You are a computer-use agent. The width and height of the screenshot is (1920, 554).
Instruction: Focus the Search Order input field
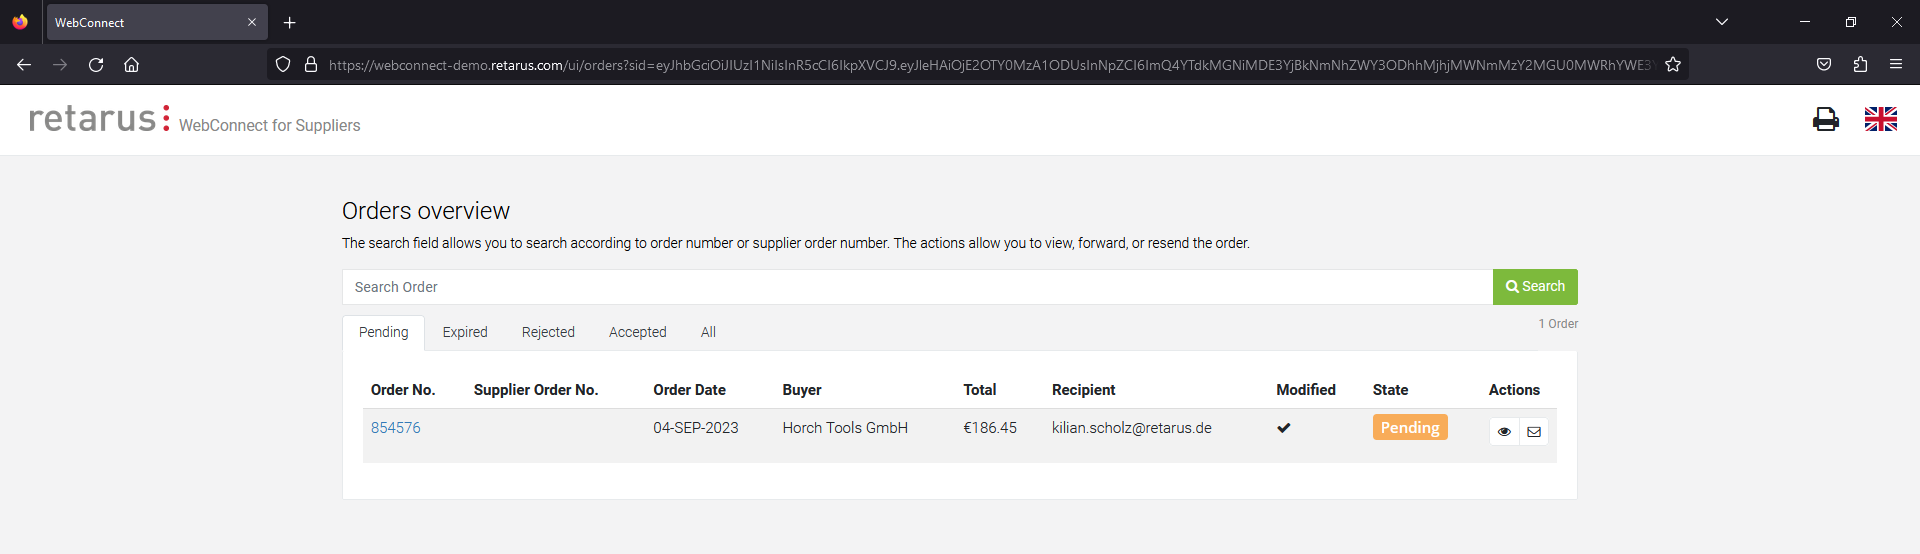(917, 287)
